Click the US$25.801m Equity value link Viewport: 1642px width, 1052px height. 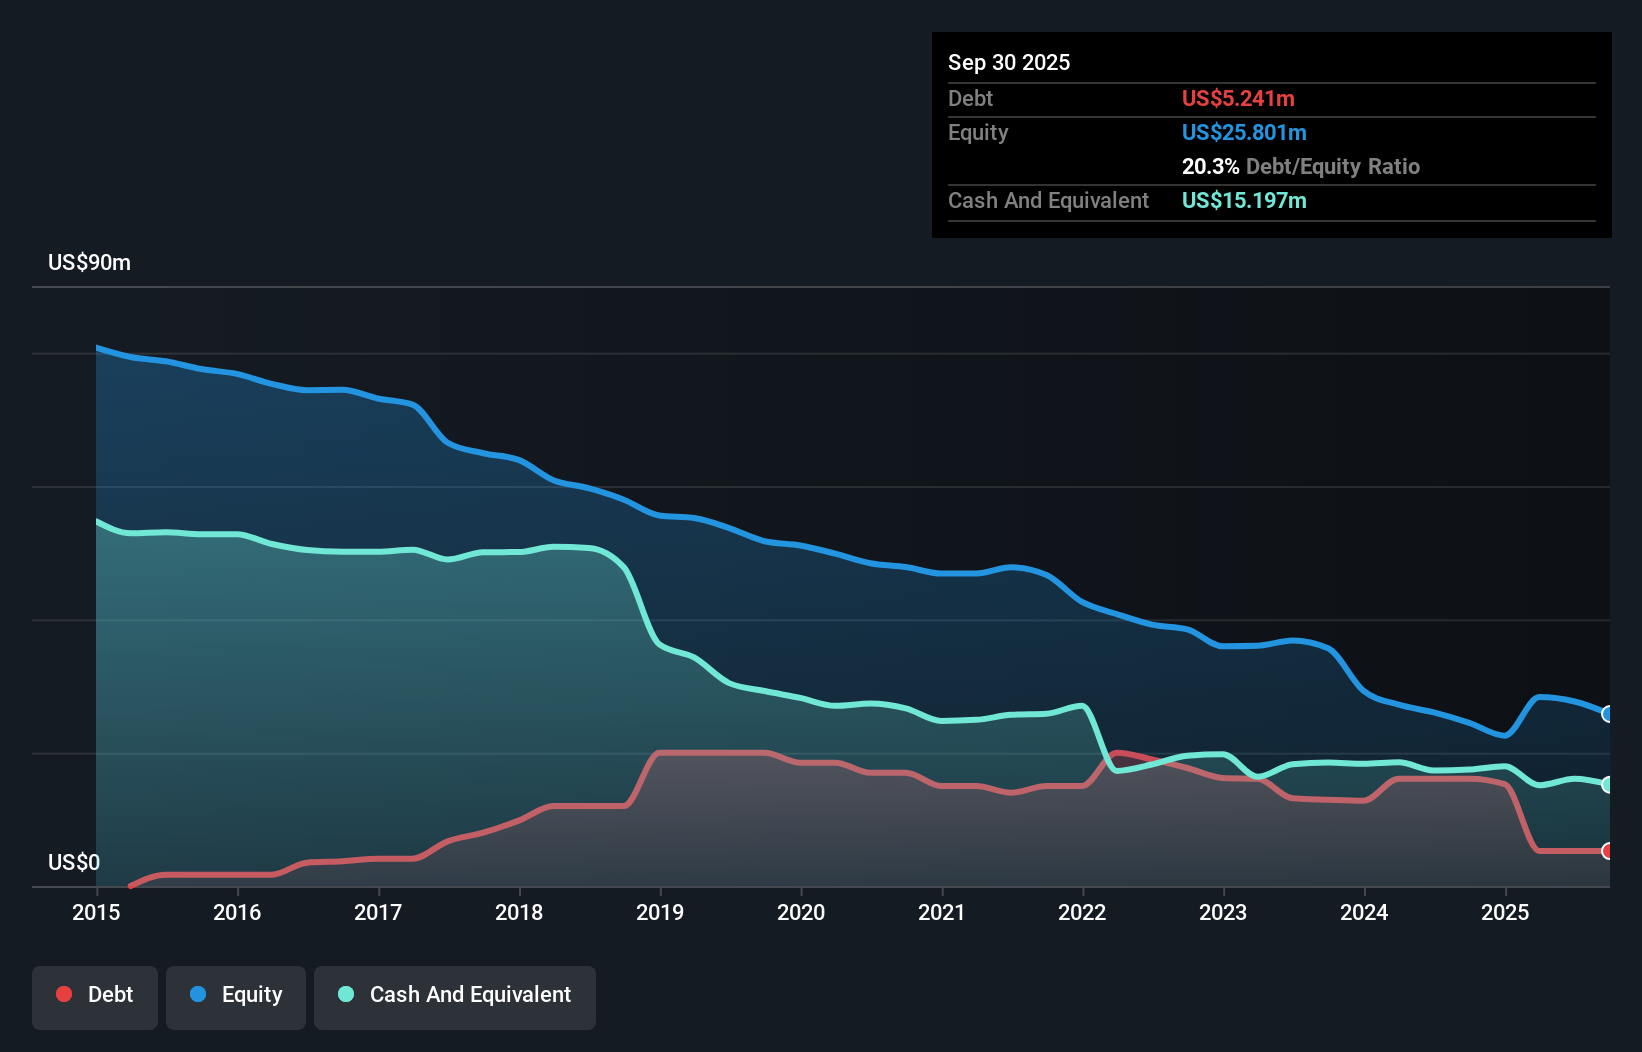pos(1244,132)
